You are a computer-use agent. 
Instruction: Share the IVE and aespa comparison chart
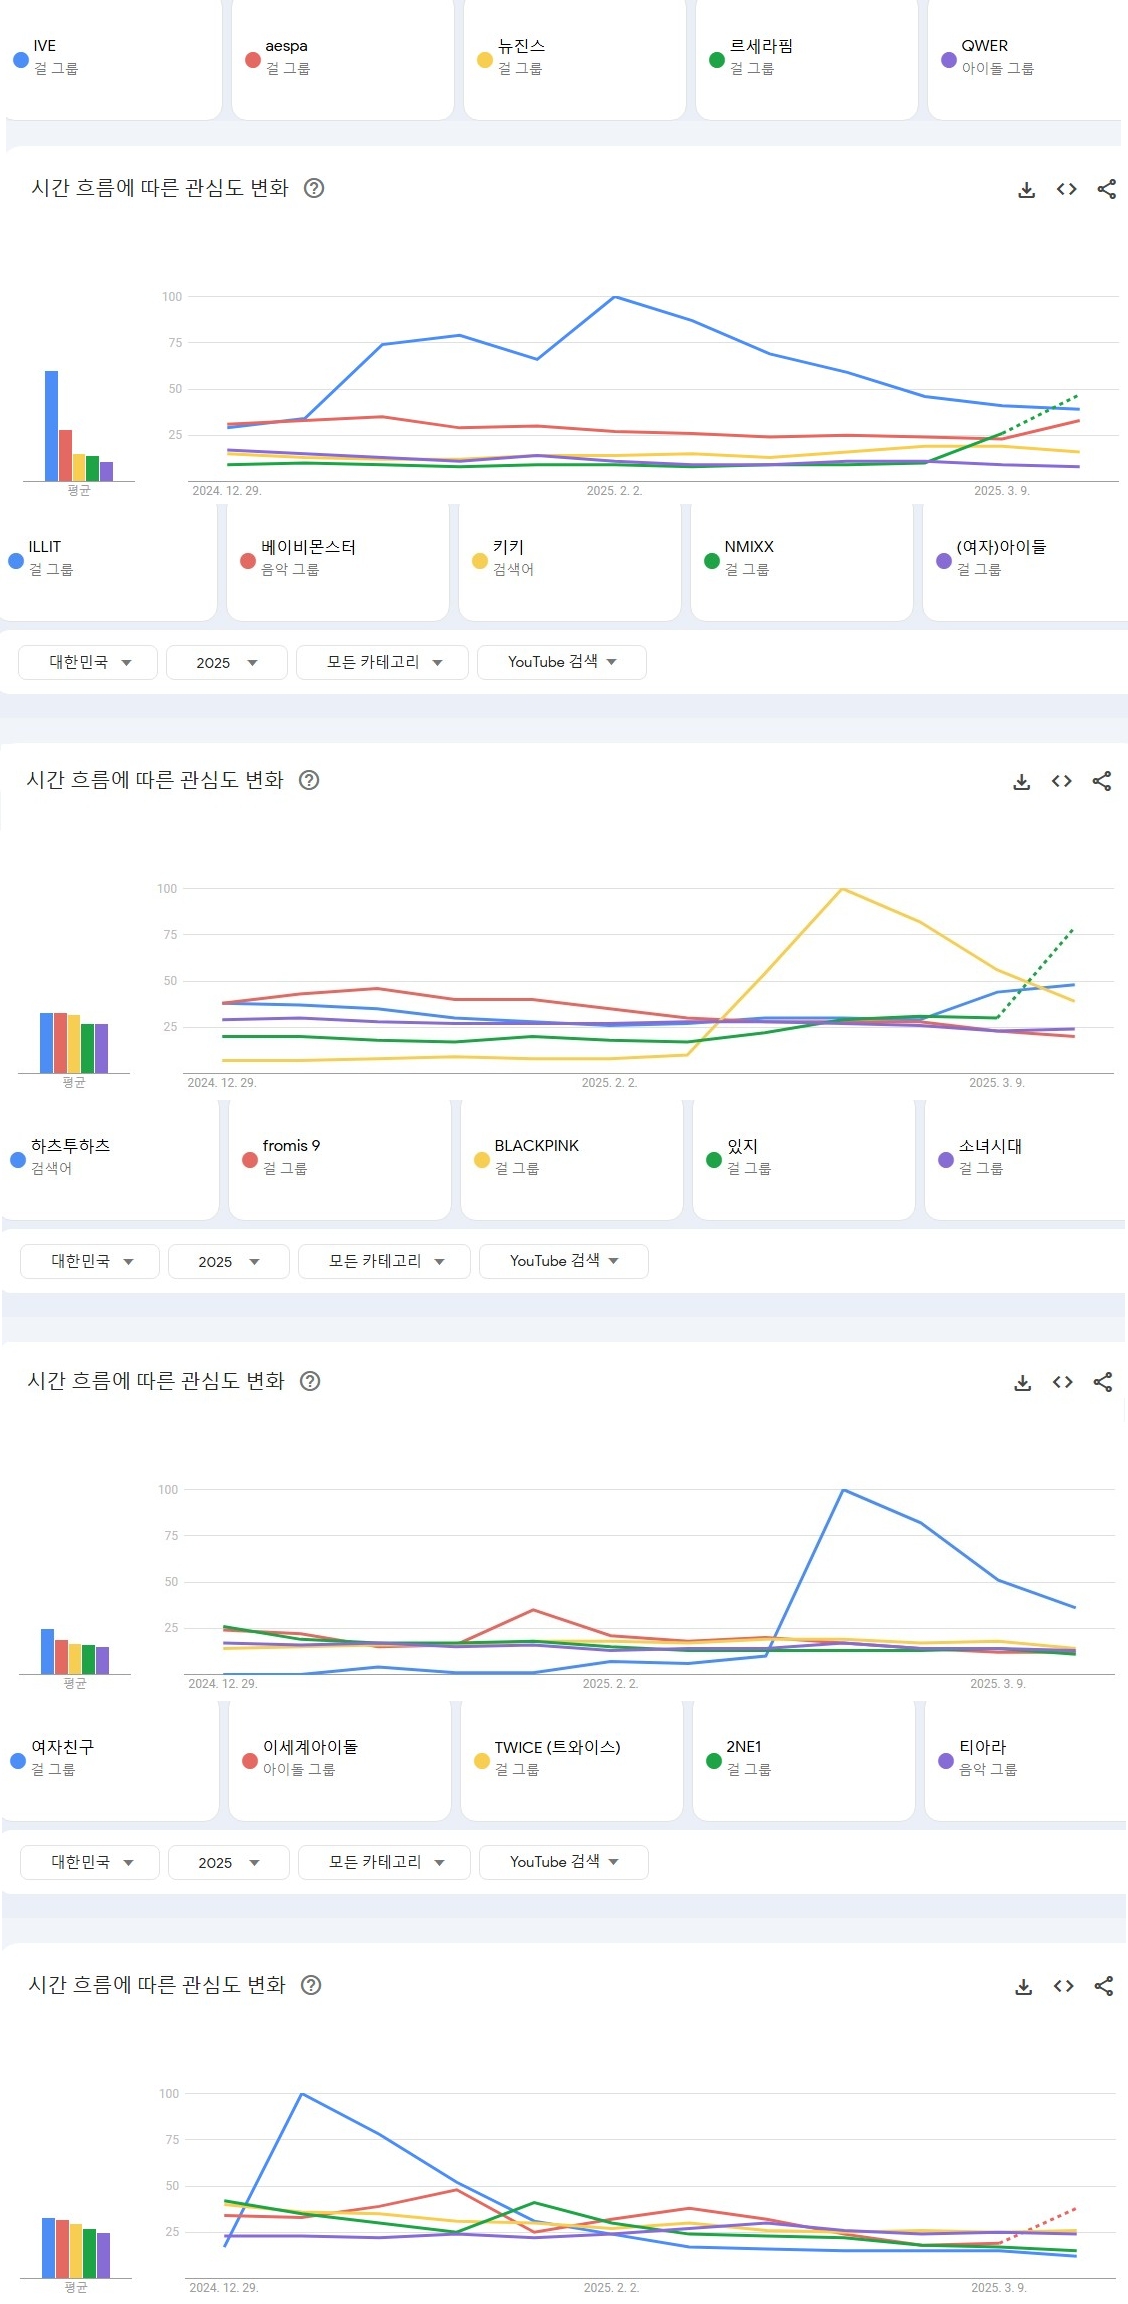coord(1106,189)
